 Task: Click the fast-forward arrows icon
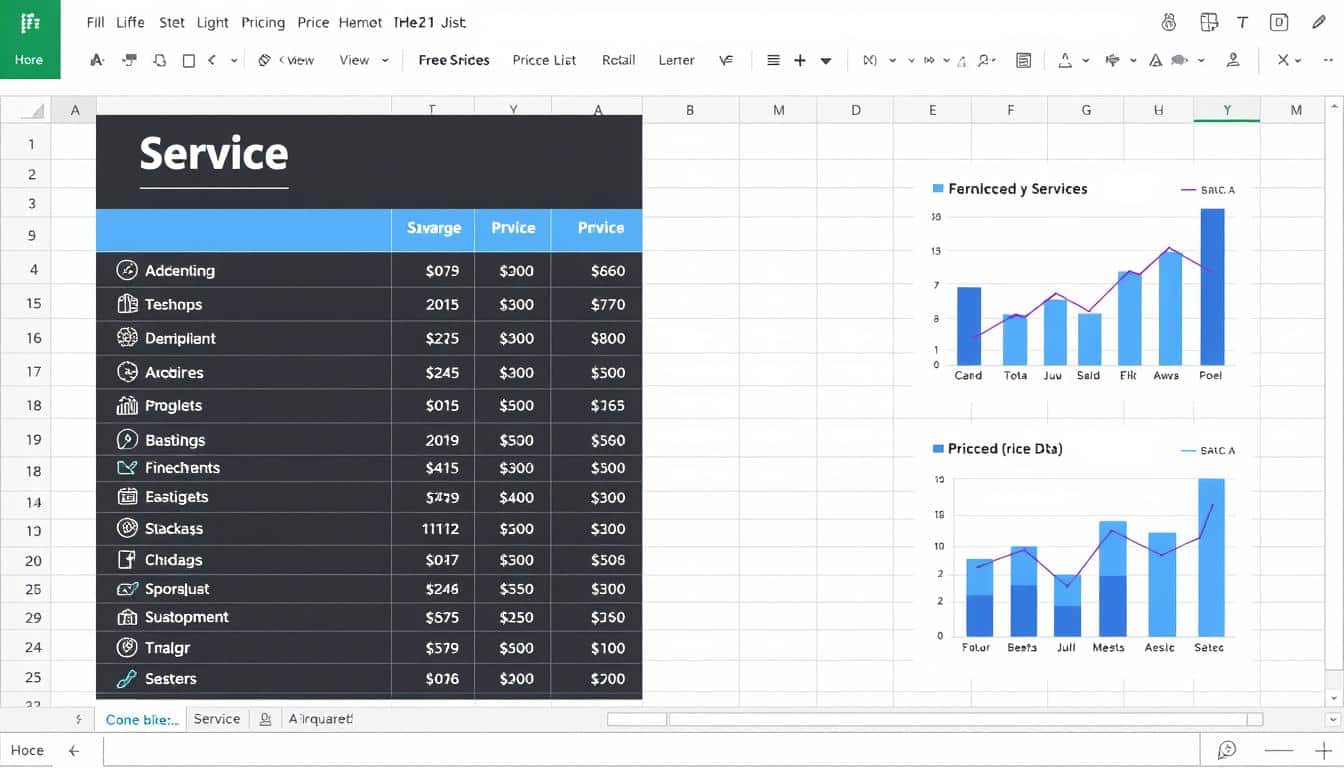coord(930,60)
